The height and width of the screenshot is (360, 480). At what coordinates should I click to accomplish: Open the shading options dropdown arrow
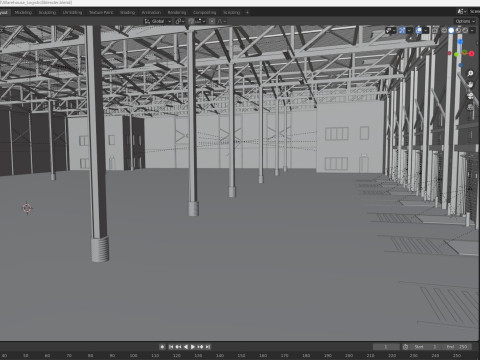point(472,30)
